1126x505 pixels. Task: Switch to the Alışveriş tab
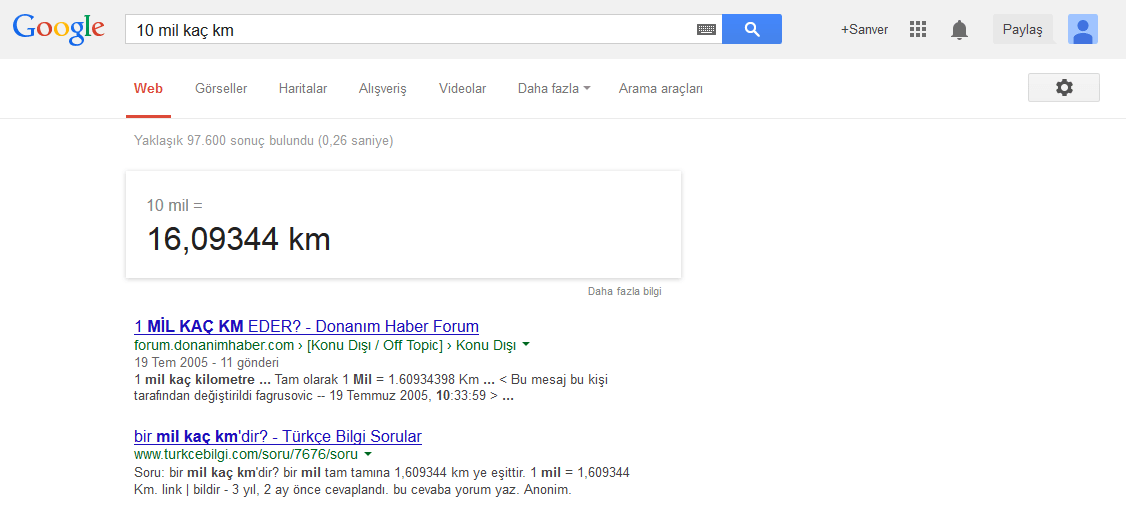coord(383,89)
